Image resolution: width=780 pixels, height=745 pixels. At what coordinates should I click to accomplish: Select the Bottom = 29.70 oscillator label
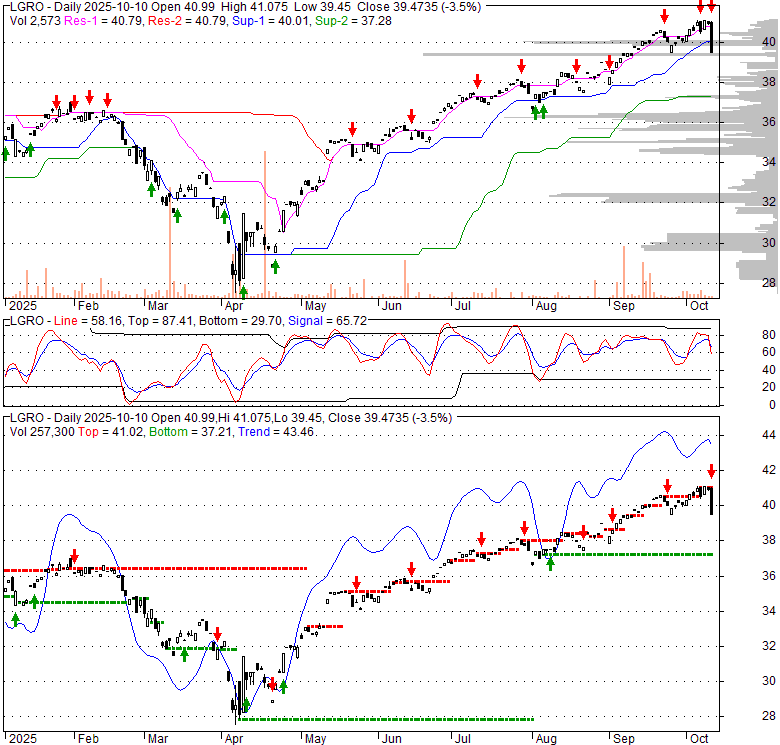coord(241,321)
